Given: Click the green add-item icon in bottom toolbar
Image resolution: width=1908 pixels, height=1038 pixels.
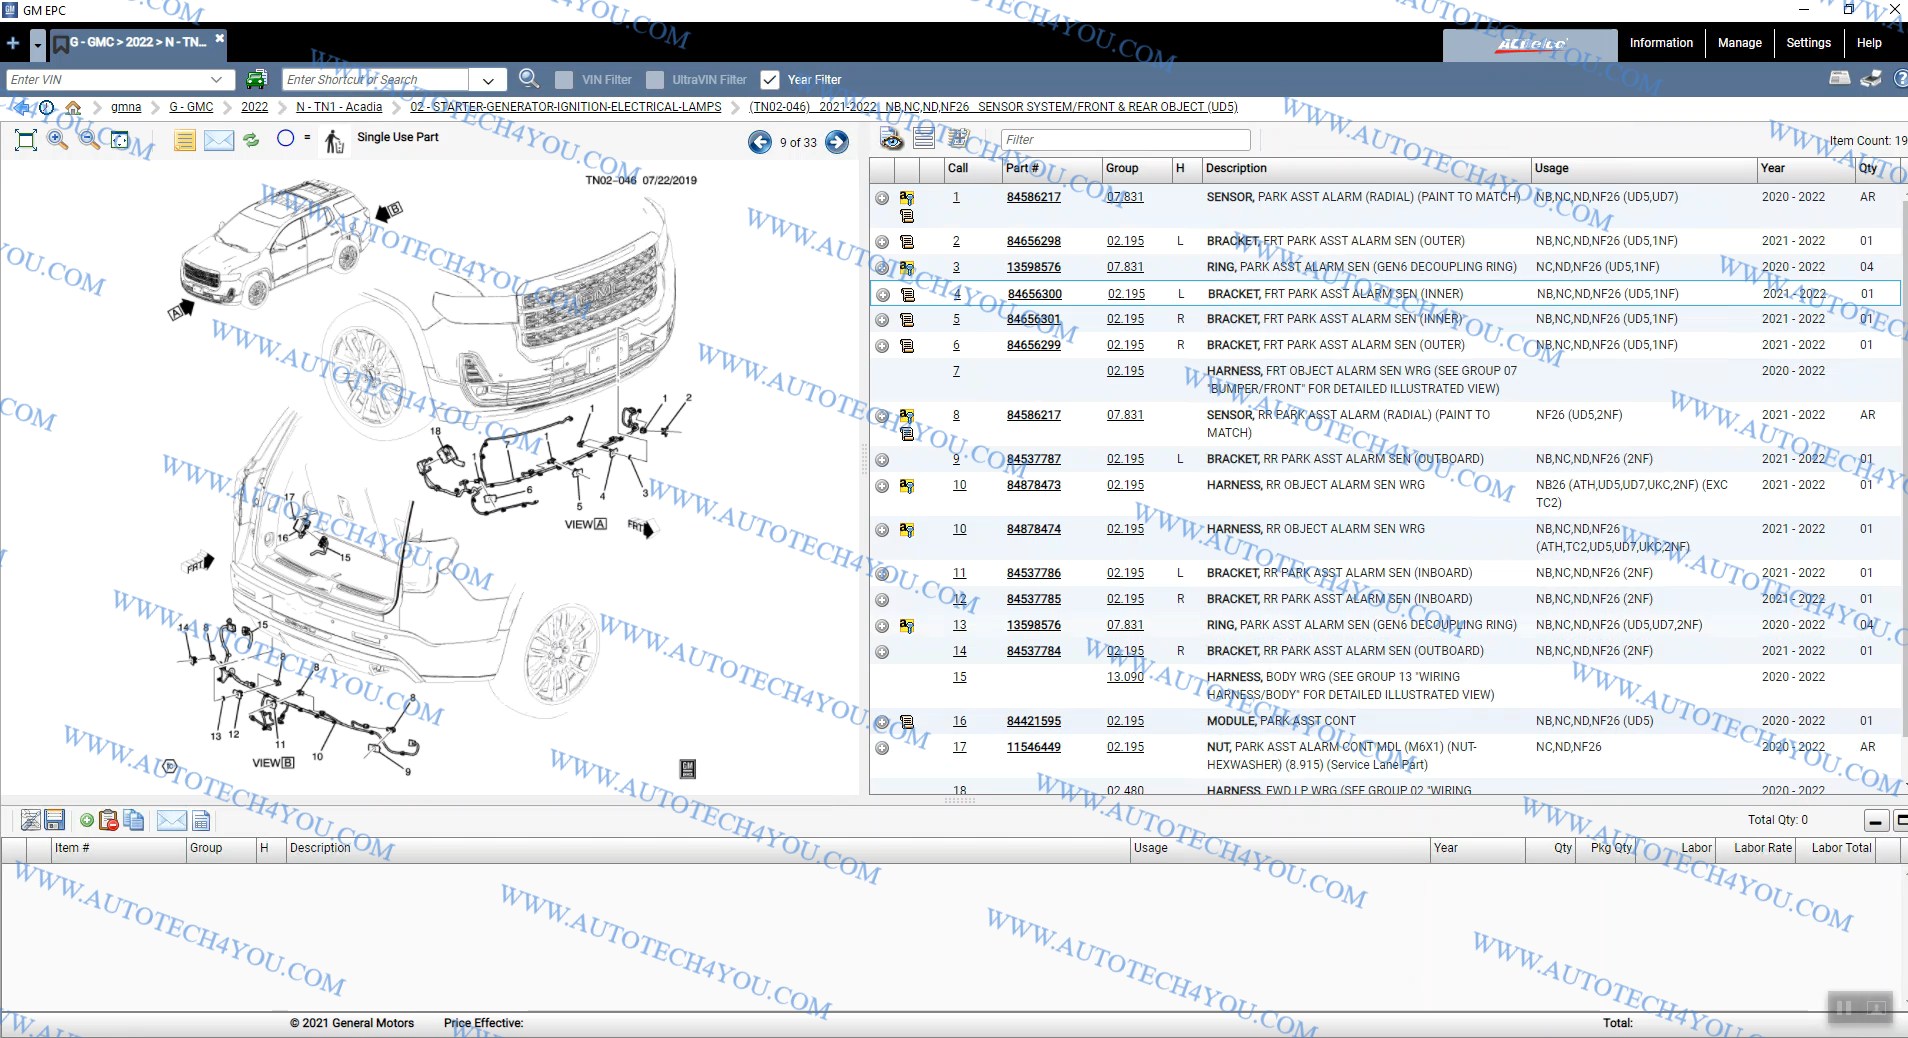Looking at the screenshot, I should (x=87, y=820).
